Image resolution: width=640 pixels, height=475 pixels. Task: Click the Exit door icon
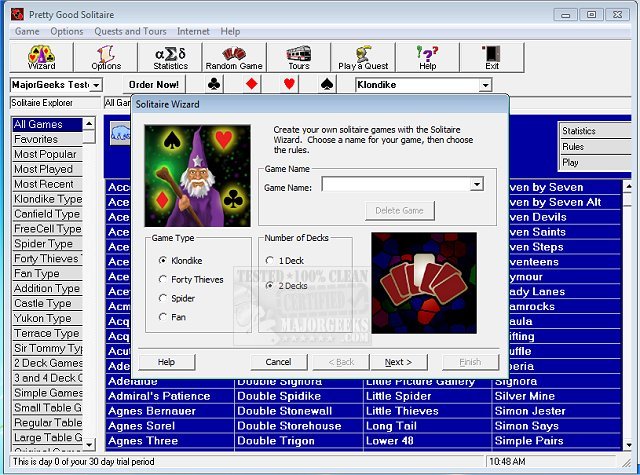click(491, 58)
